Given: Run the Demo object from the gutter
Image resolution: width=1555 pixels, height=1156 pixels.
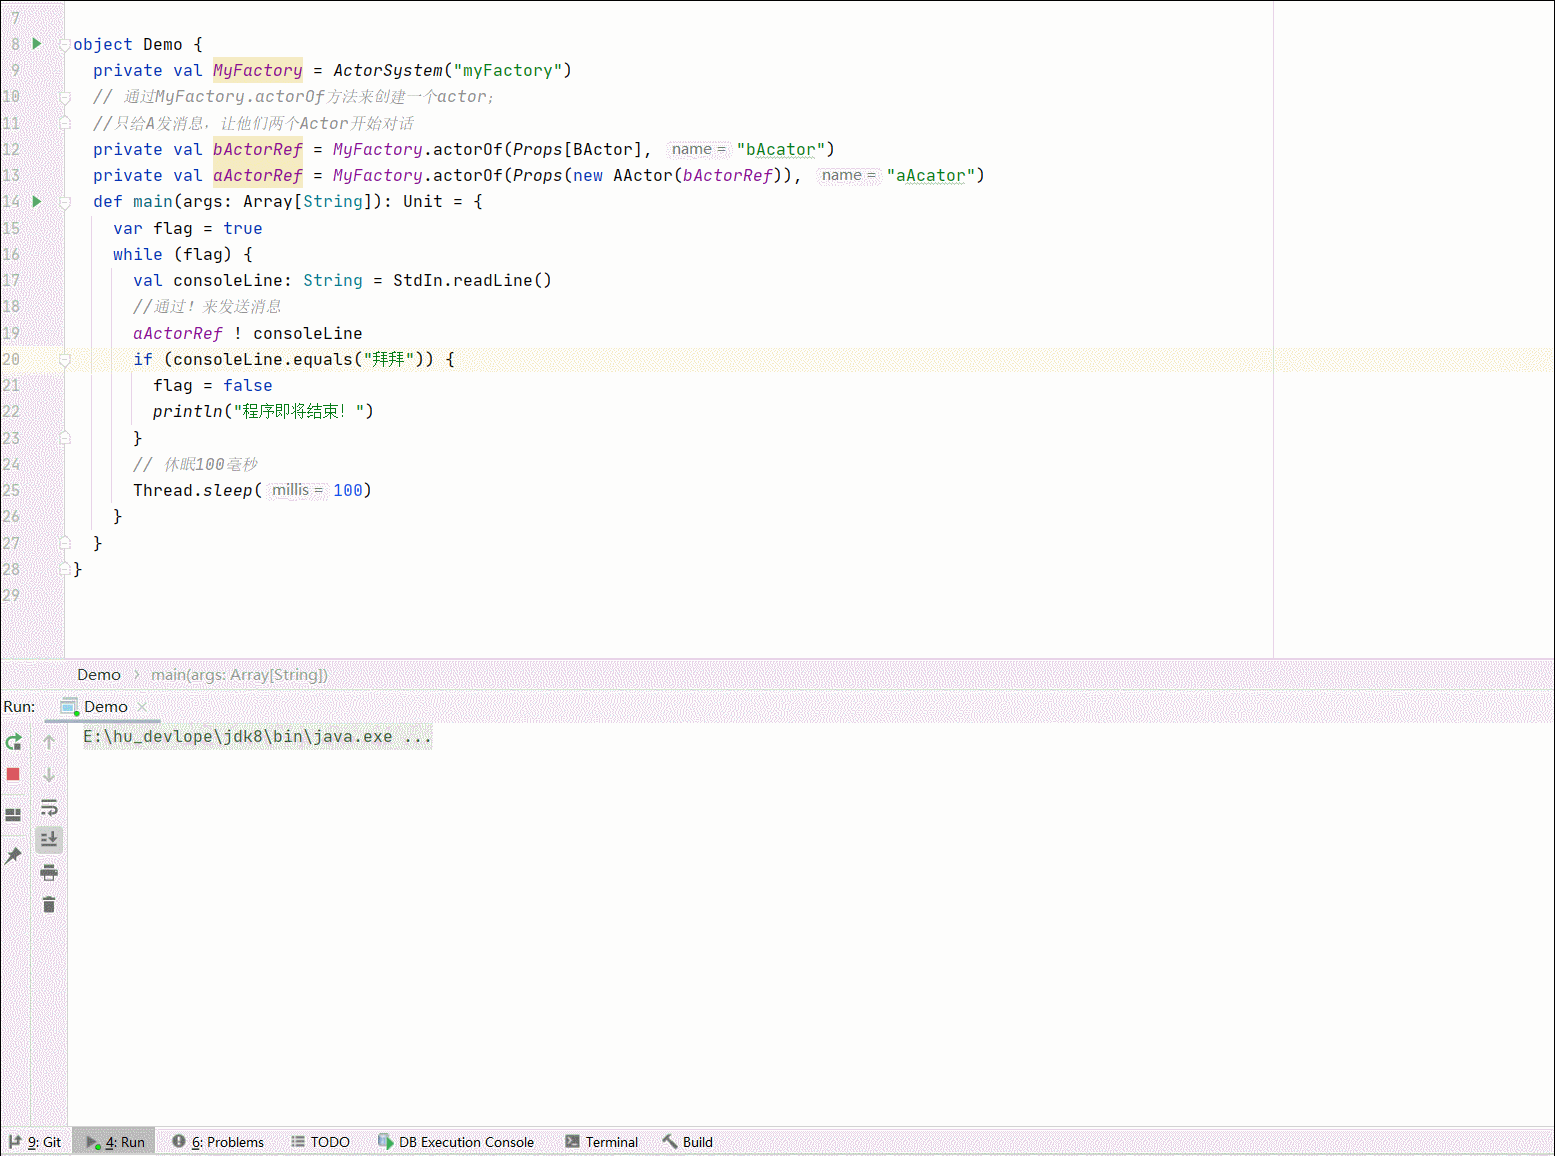Looking at the screenshot, I should point(37,44).
